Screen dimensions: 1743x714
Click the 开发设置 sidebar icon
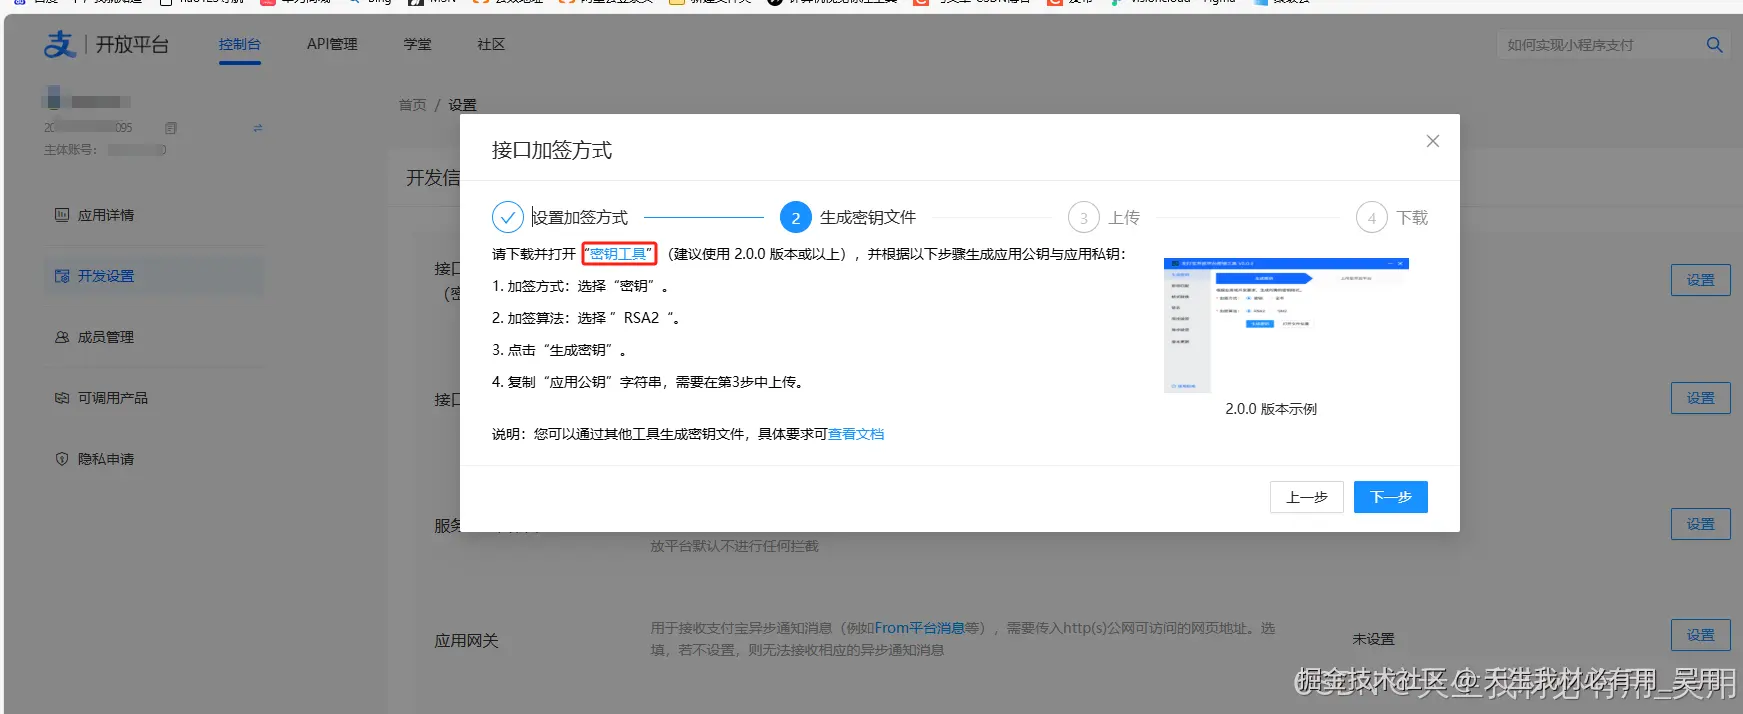click(62, 276)
